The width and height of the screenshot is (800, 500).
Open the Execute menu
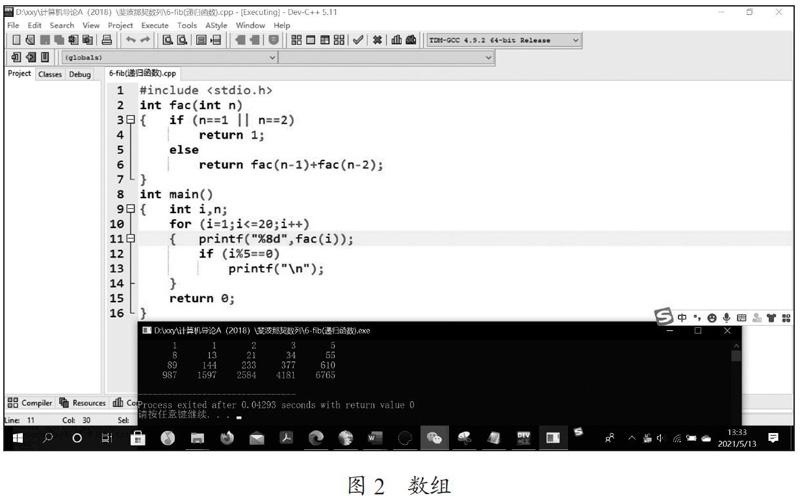coord(155,25)
